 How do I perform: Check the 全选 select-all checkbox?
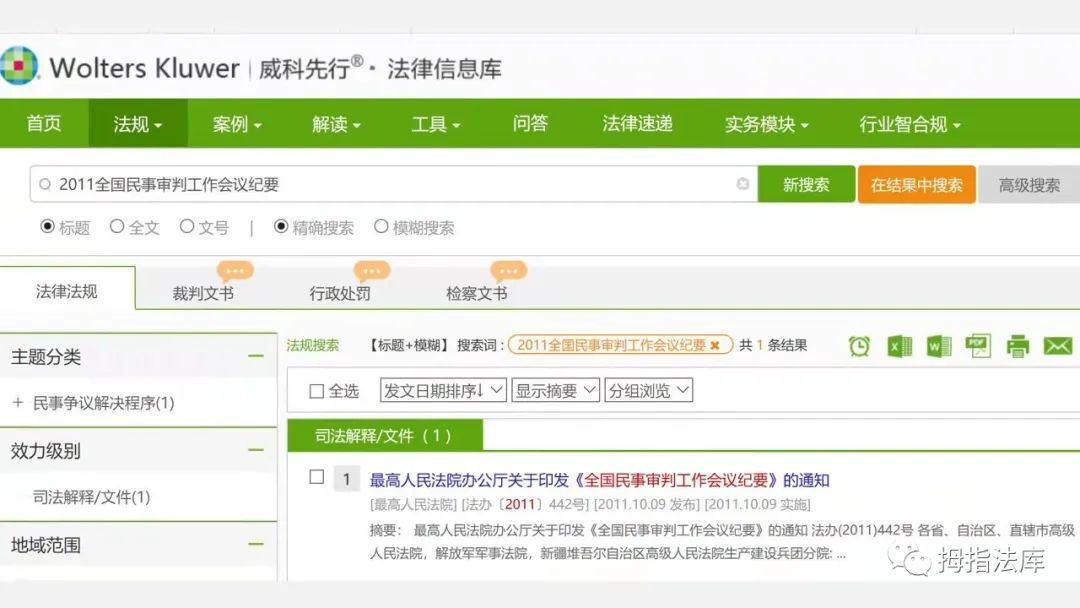316,391
